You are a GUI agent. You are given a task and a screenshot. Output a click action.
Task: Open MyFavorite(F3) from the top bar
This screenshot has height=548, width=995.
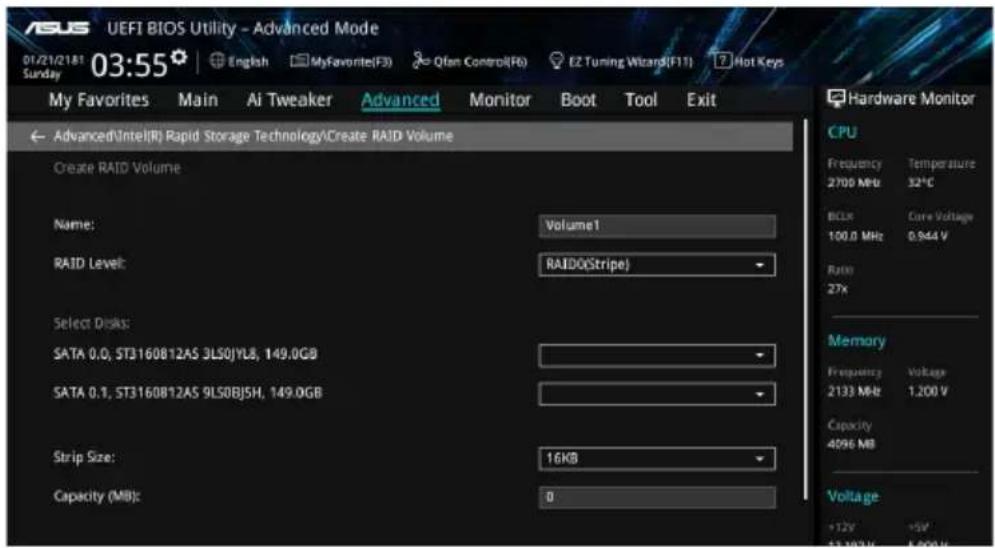pos(341,62)
